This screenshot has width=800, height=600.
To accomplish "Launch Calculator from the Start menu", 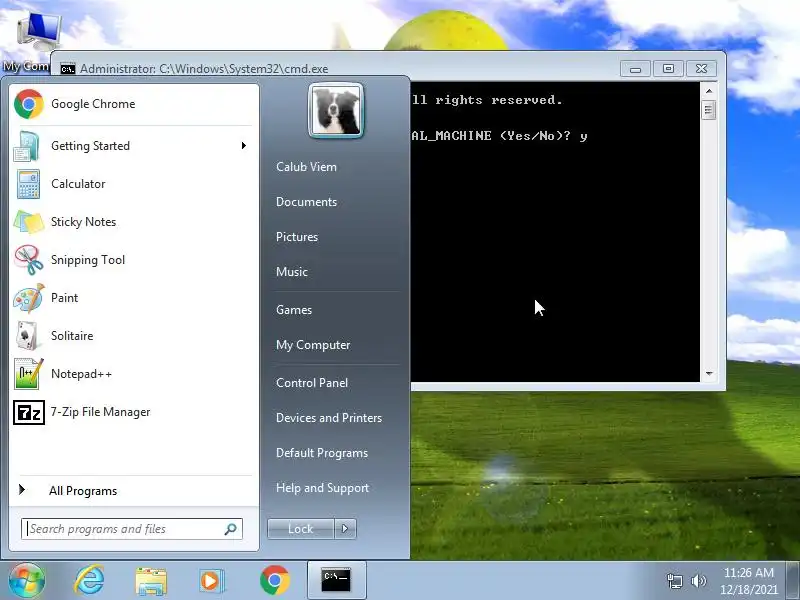I will tap(133, 184).
